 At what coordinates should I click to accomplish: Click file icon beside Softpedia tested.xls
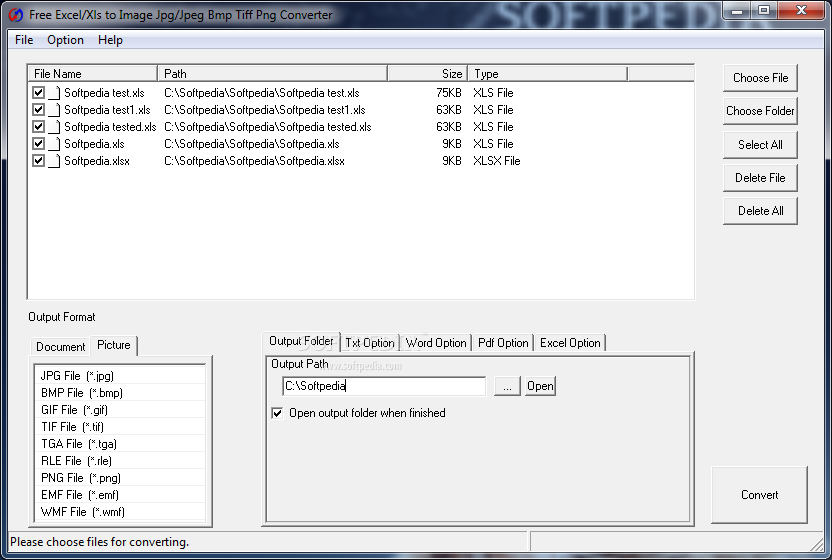click(54, 127)
